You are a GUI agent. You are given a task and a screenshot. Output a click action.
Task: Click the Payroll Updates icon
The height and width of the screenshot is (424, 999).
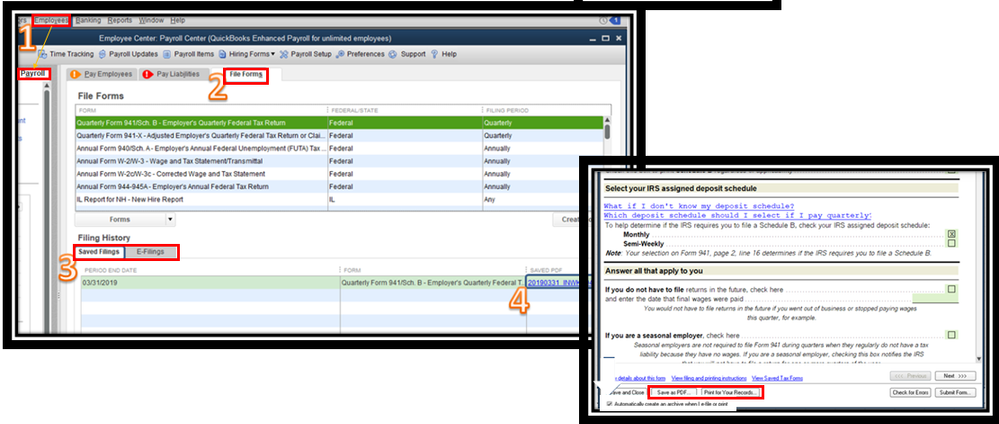[102, 54]
